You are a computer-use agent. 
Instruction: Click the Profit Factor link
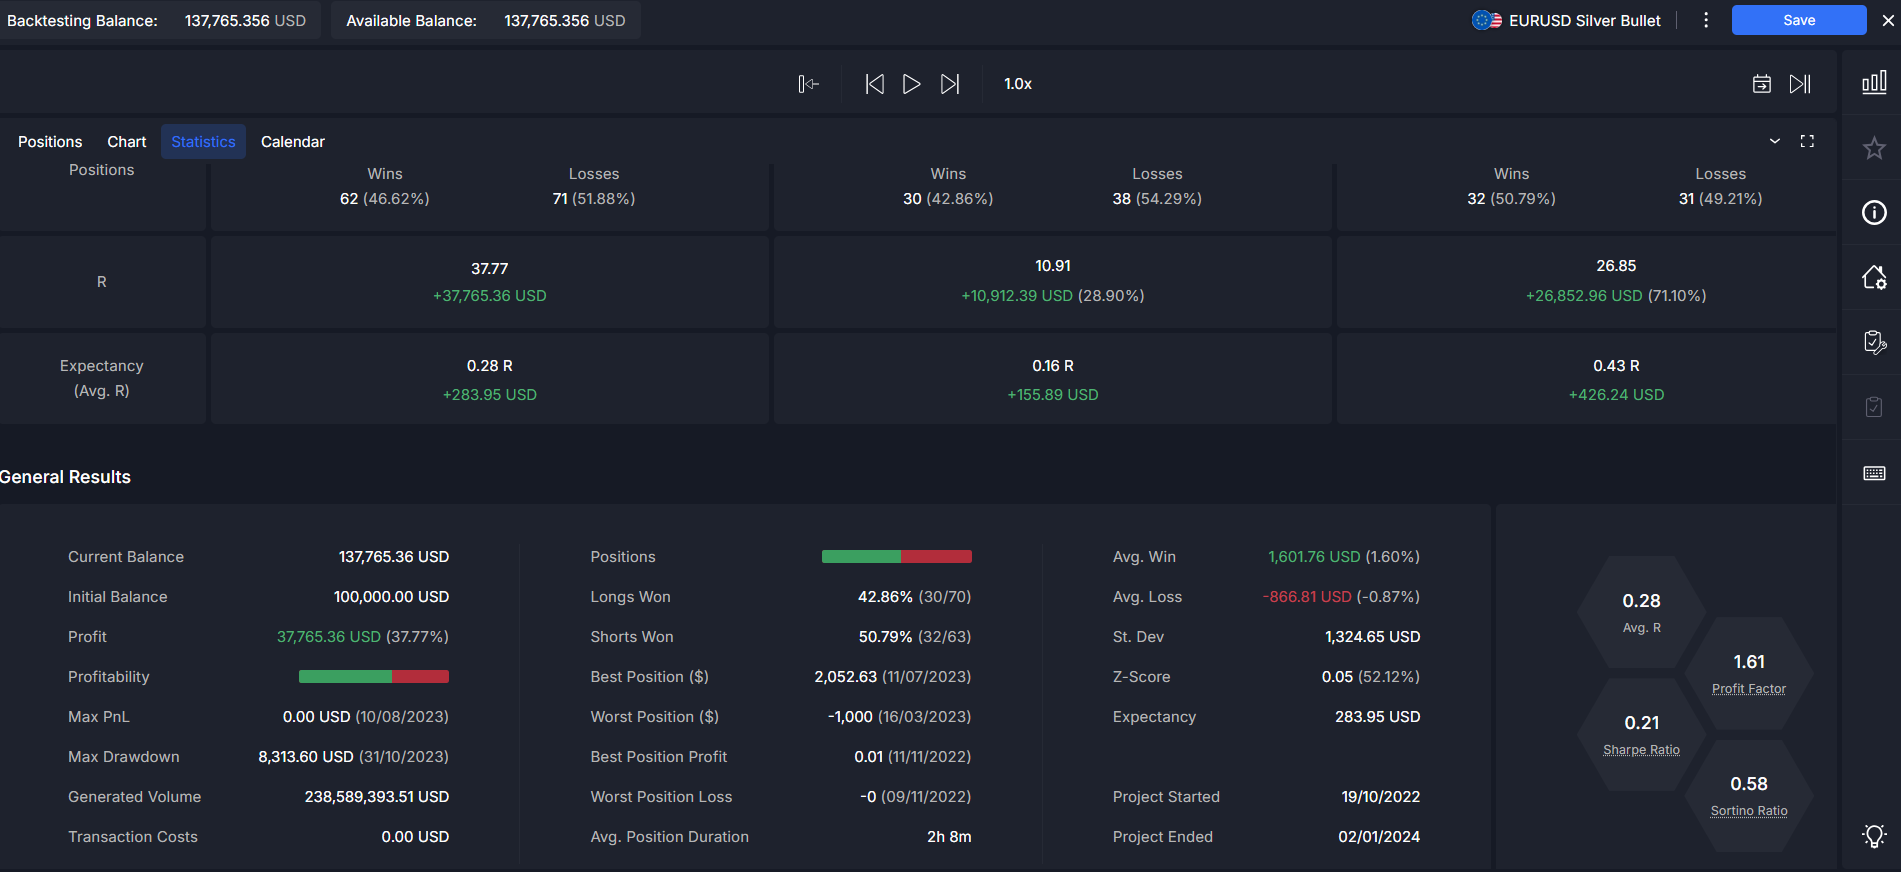pyautogui.click(x=1748, y=689)
